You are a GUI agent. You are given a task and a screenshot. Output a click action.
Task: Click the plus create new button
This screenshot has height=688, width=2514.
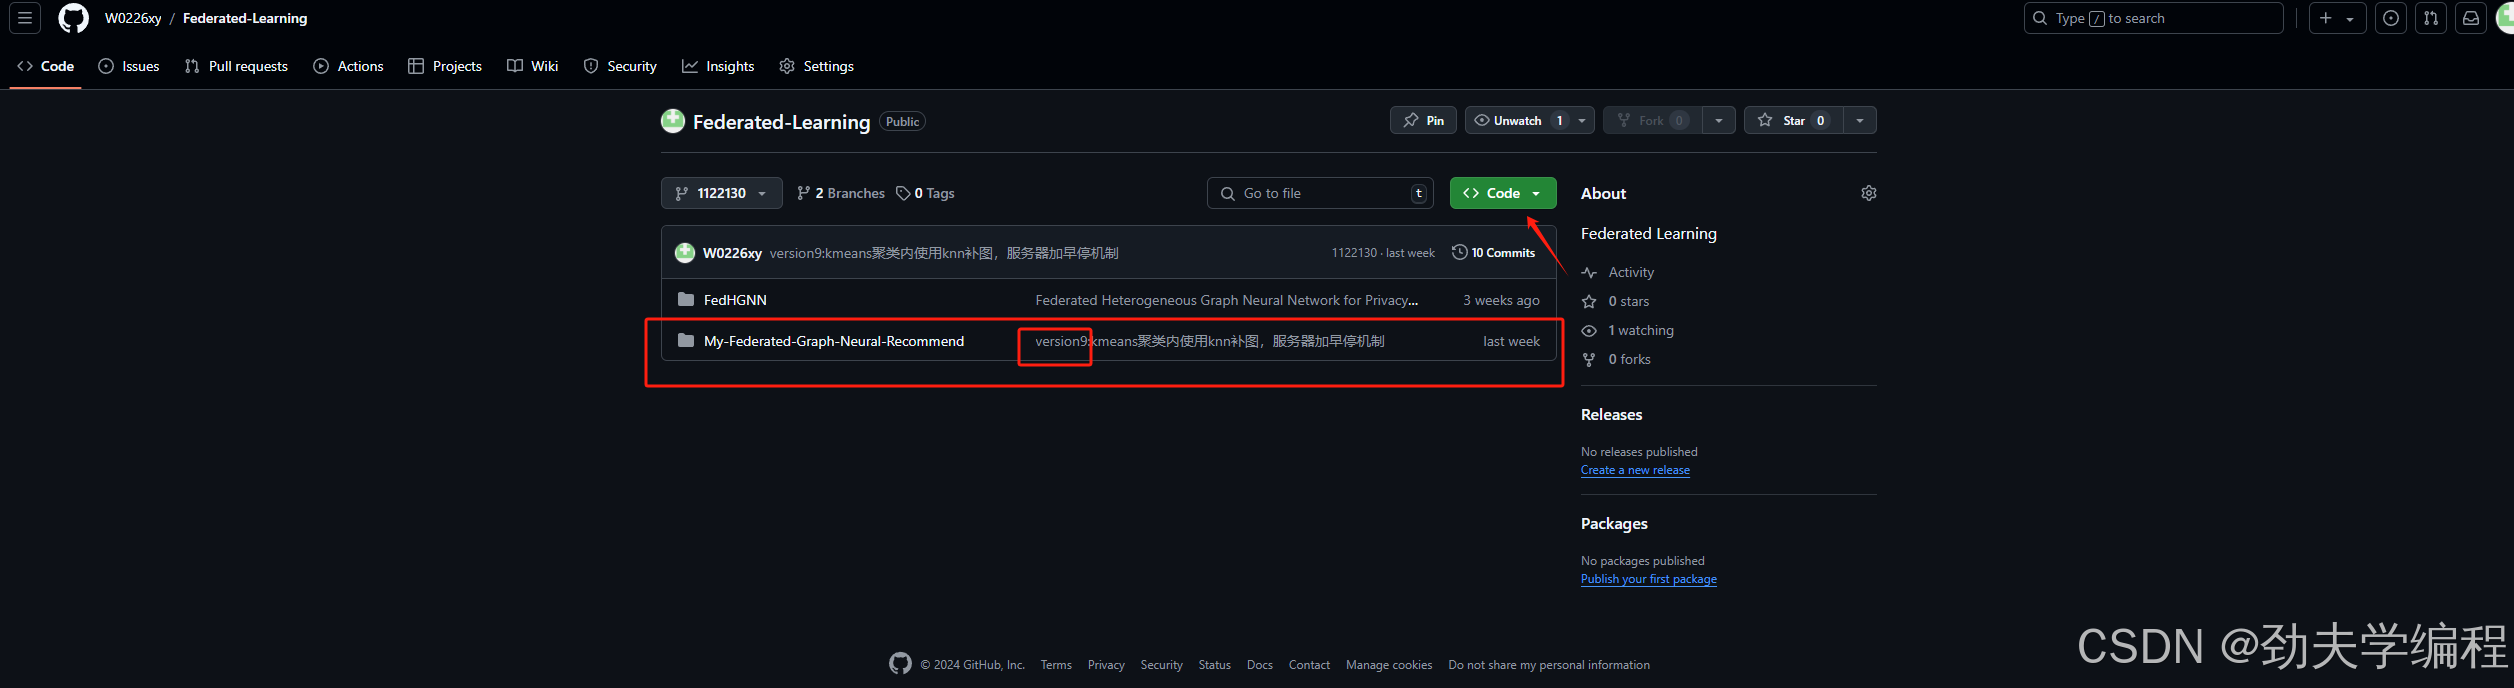(2337, 18)
